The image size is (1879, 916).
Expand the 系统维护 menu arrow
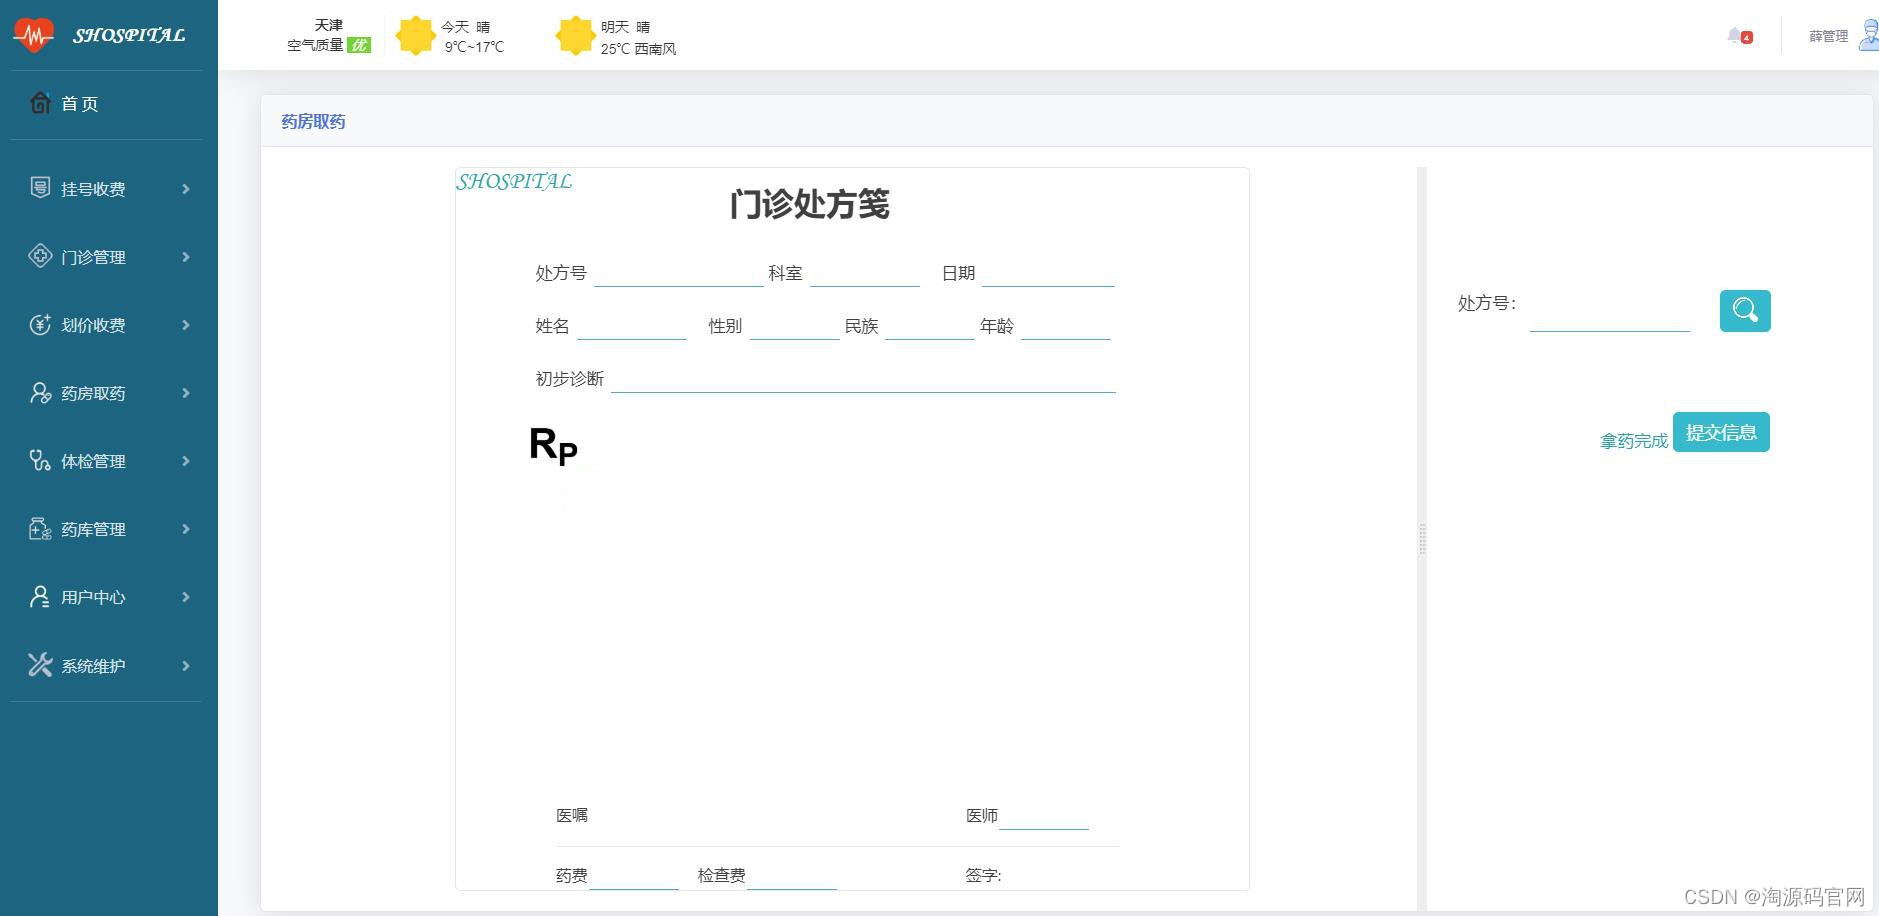tap(186, 666)
